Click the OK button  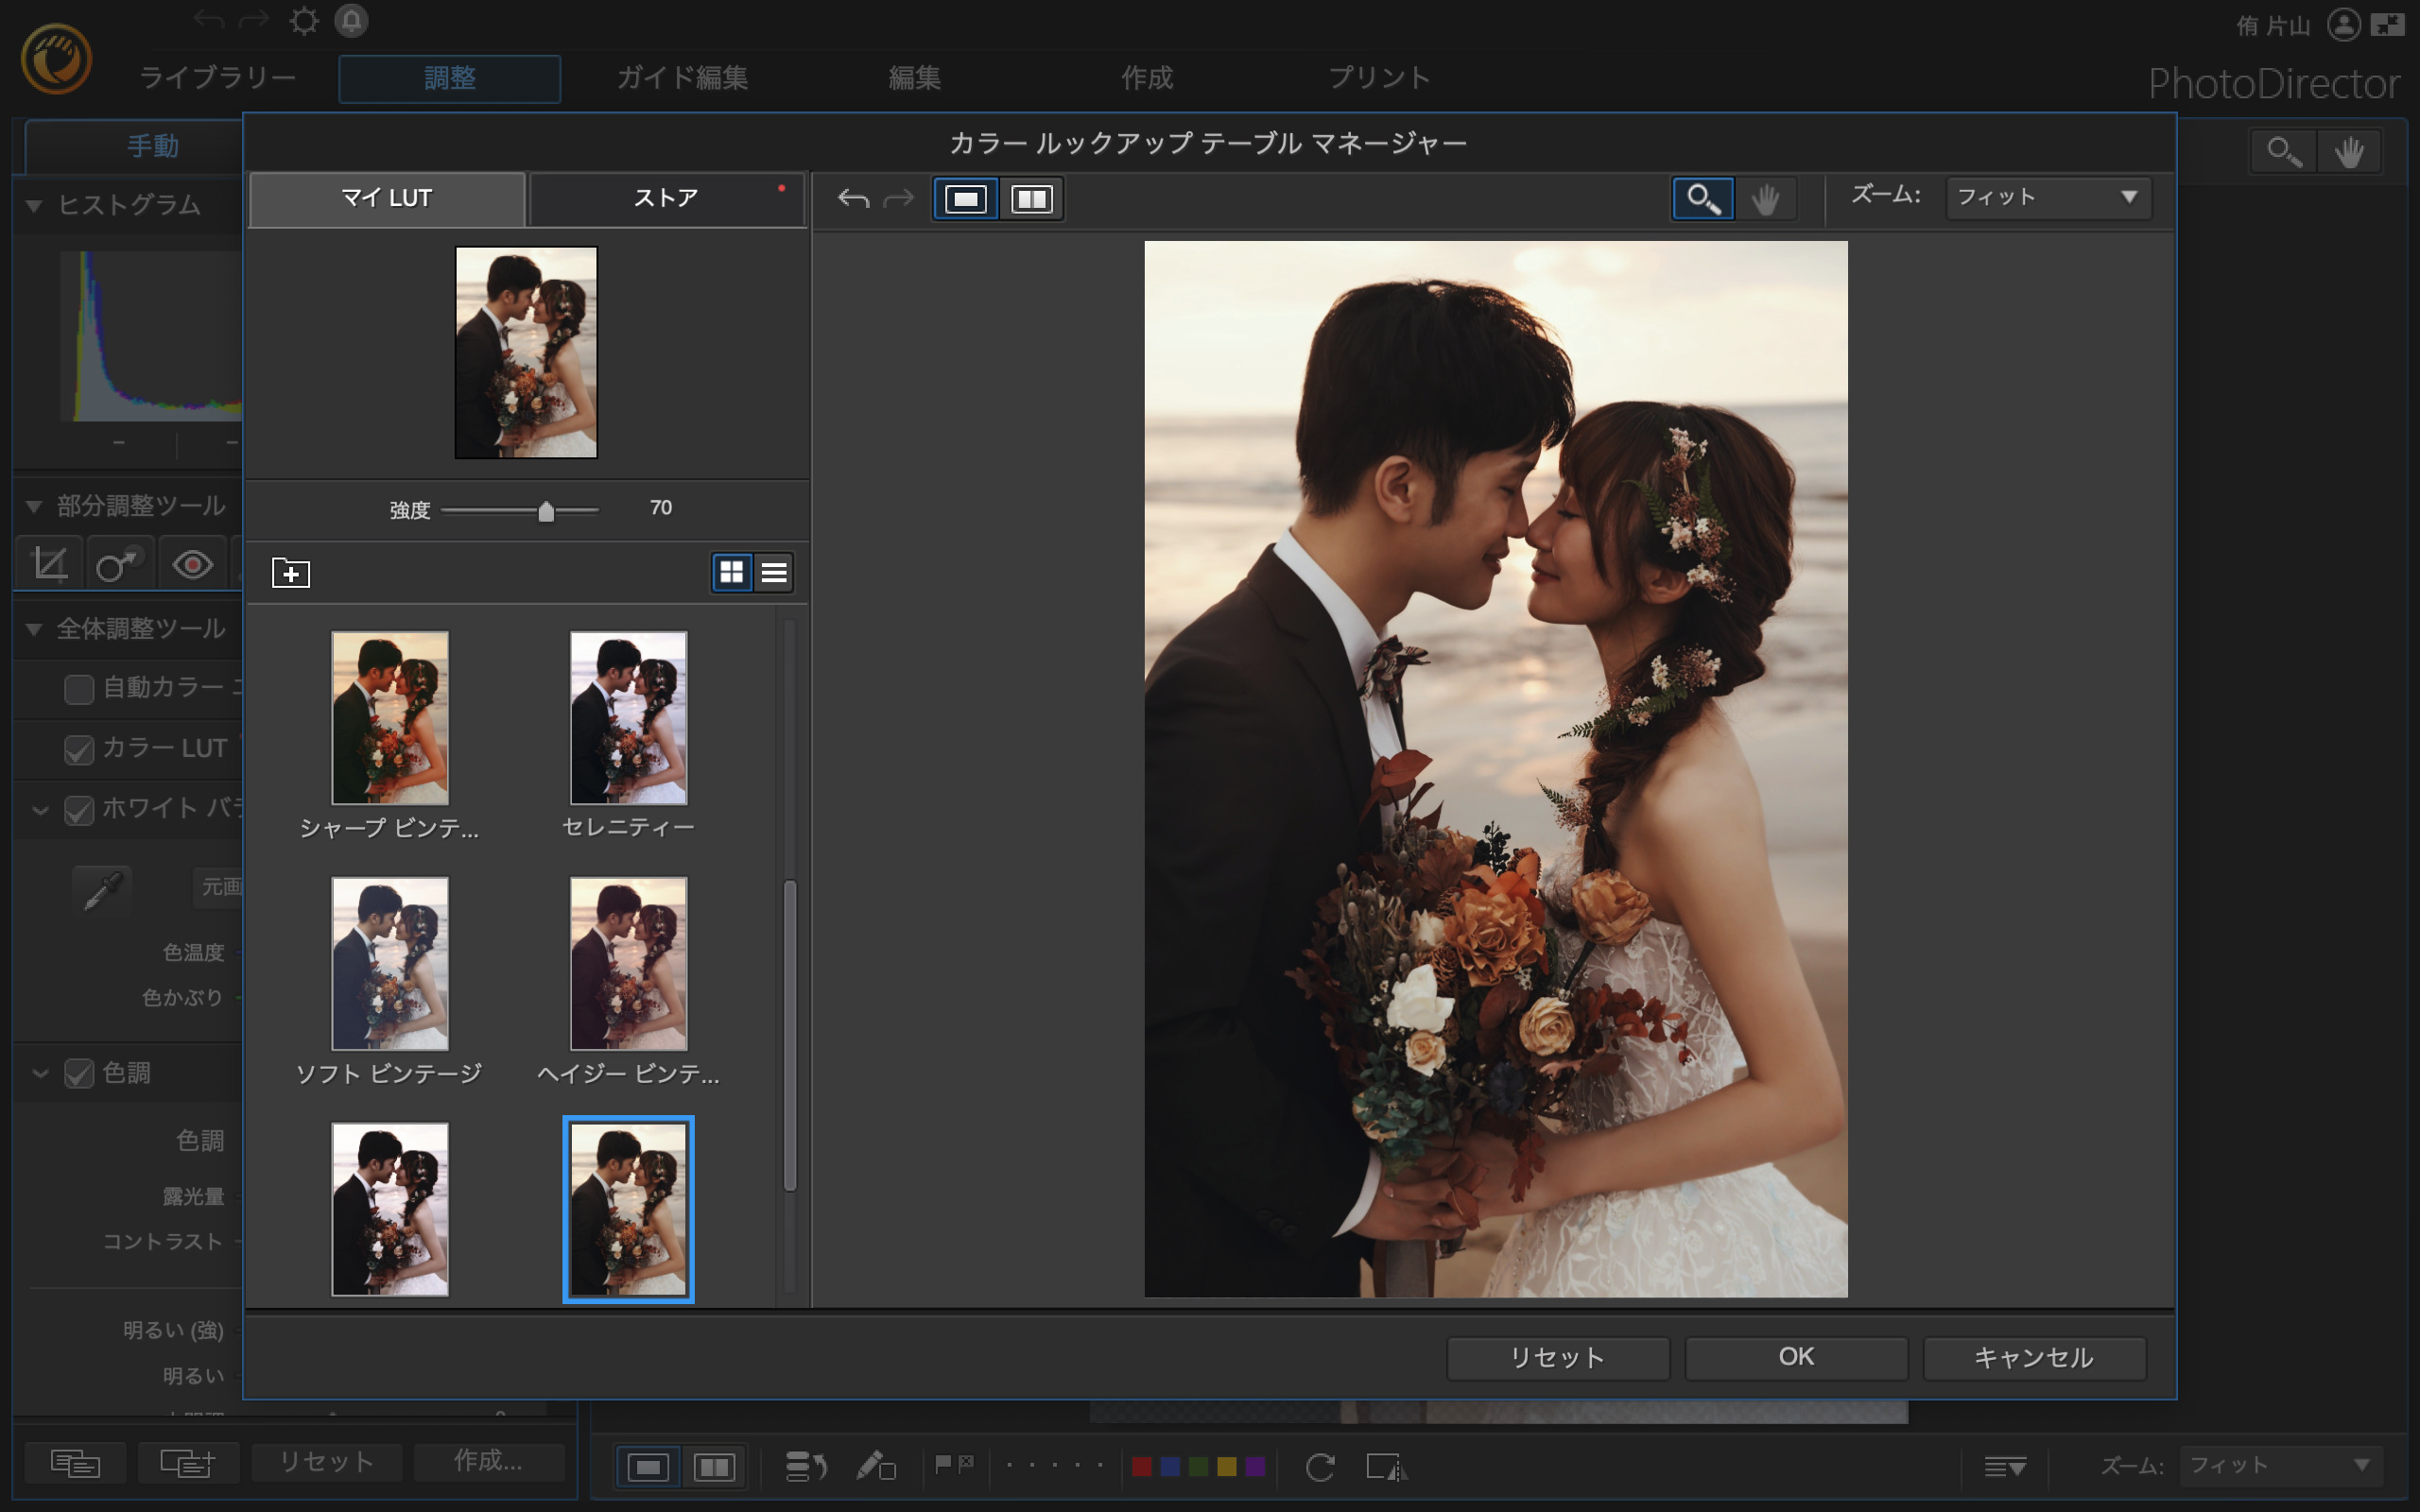point(1796,1357)
